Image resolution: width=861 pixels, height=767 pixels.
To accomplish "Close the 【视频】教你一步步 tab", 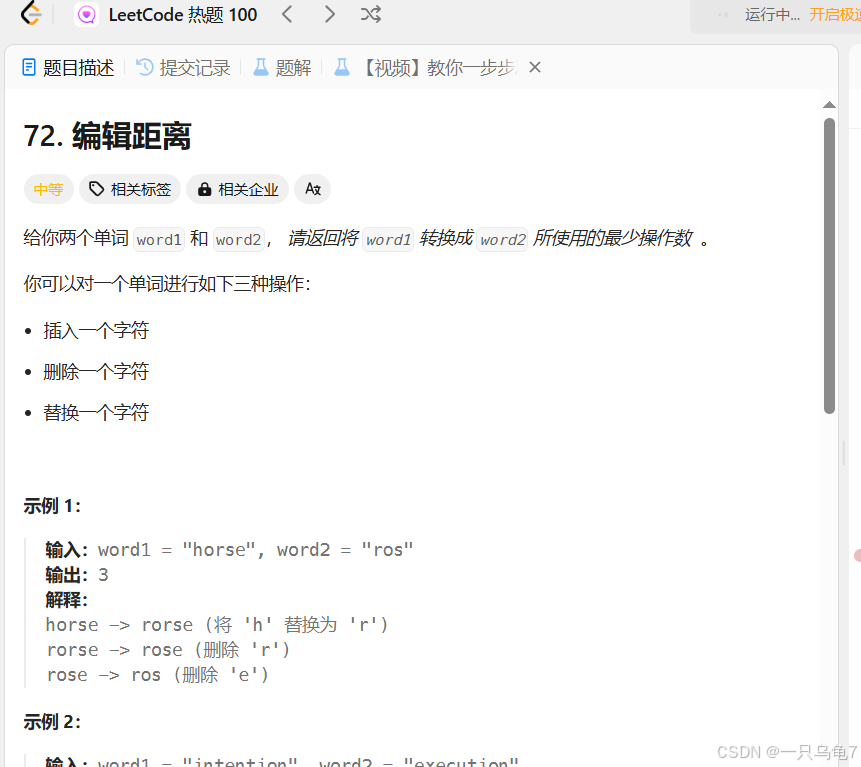I will [534, 67].
